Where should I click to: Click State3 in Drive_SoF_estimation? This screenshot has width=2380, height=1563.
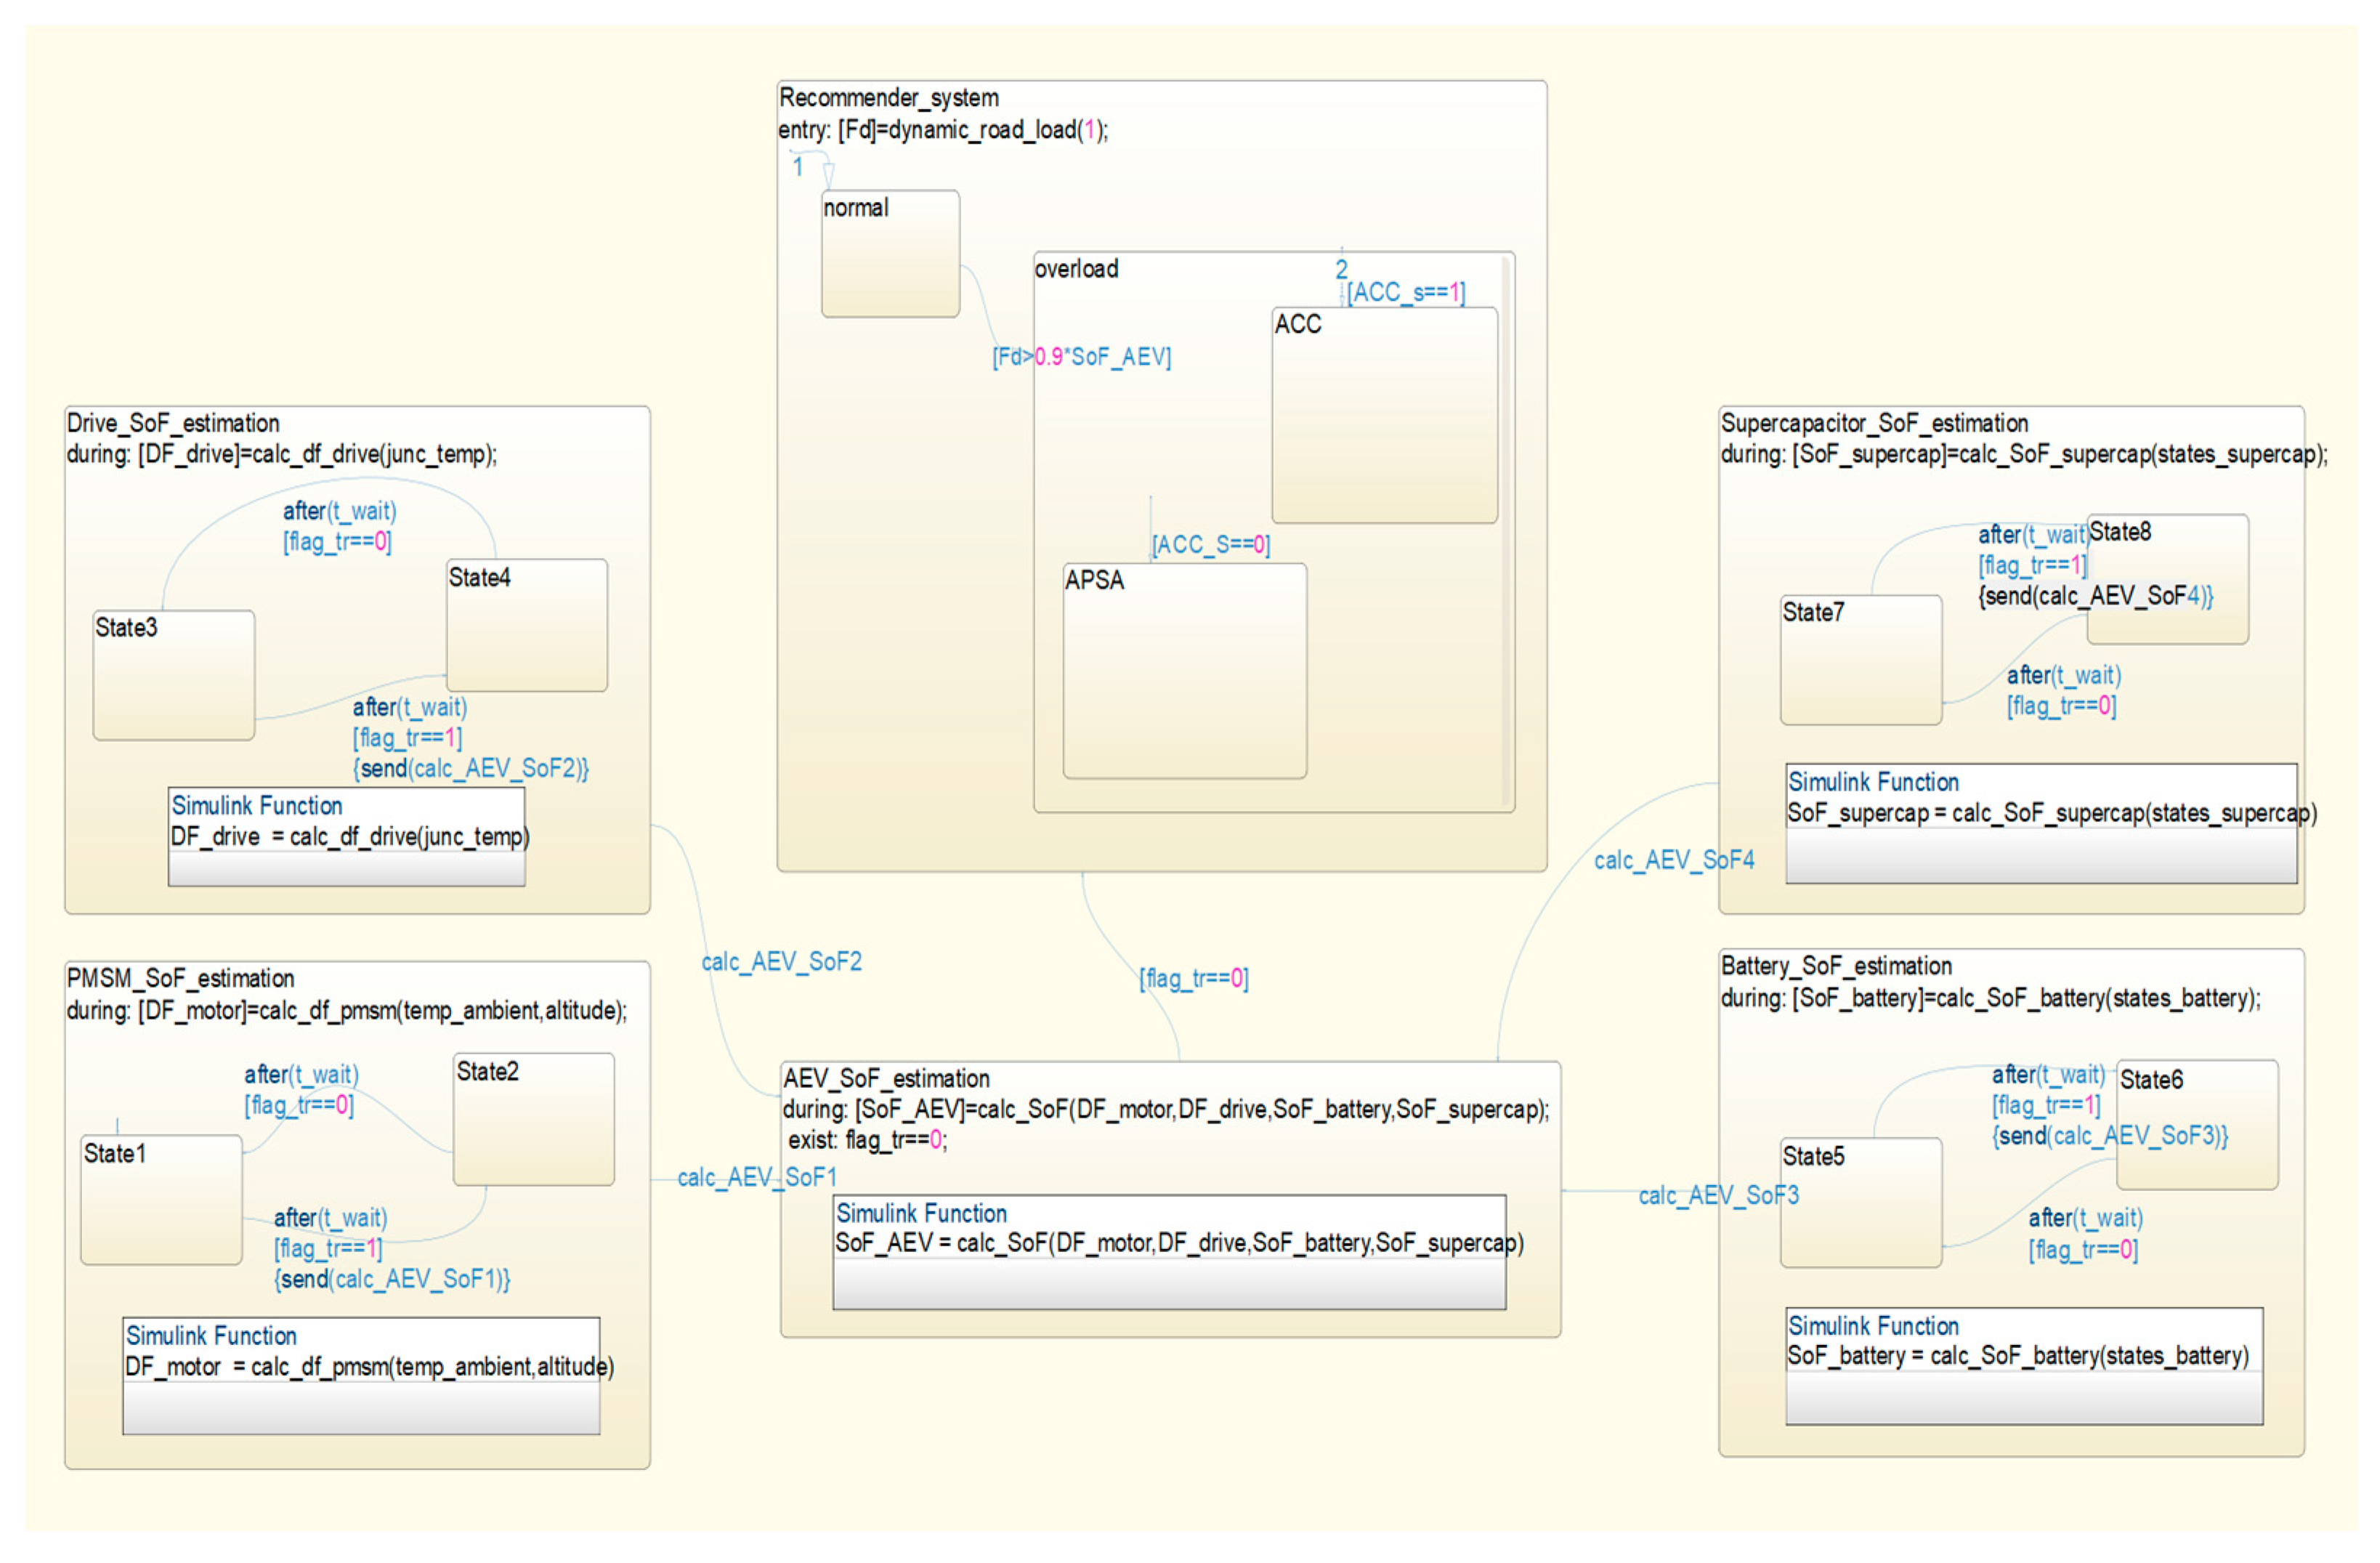173,676
